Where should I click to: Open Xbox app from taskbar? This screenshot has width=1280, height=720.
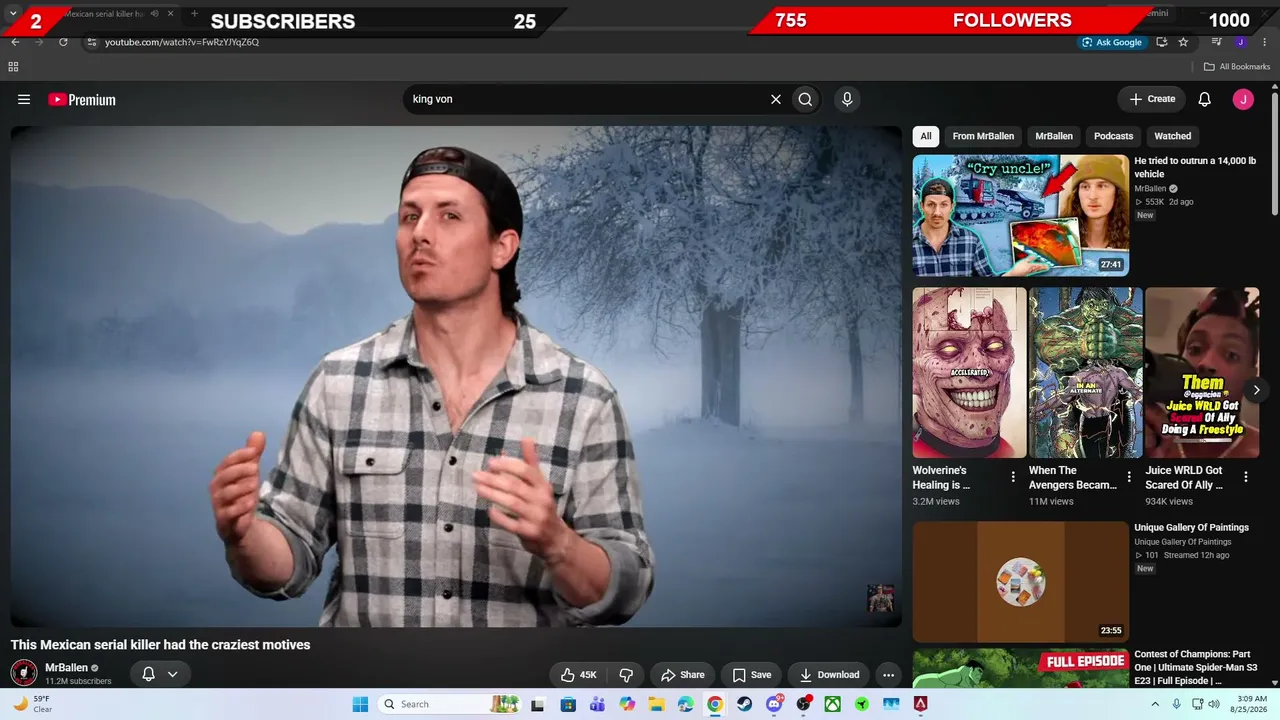(832, 704)
